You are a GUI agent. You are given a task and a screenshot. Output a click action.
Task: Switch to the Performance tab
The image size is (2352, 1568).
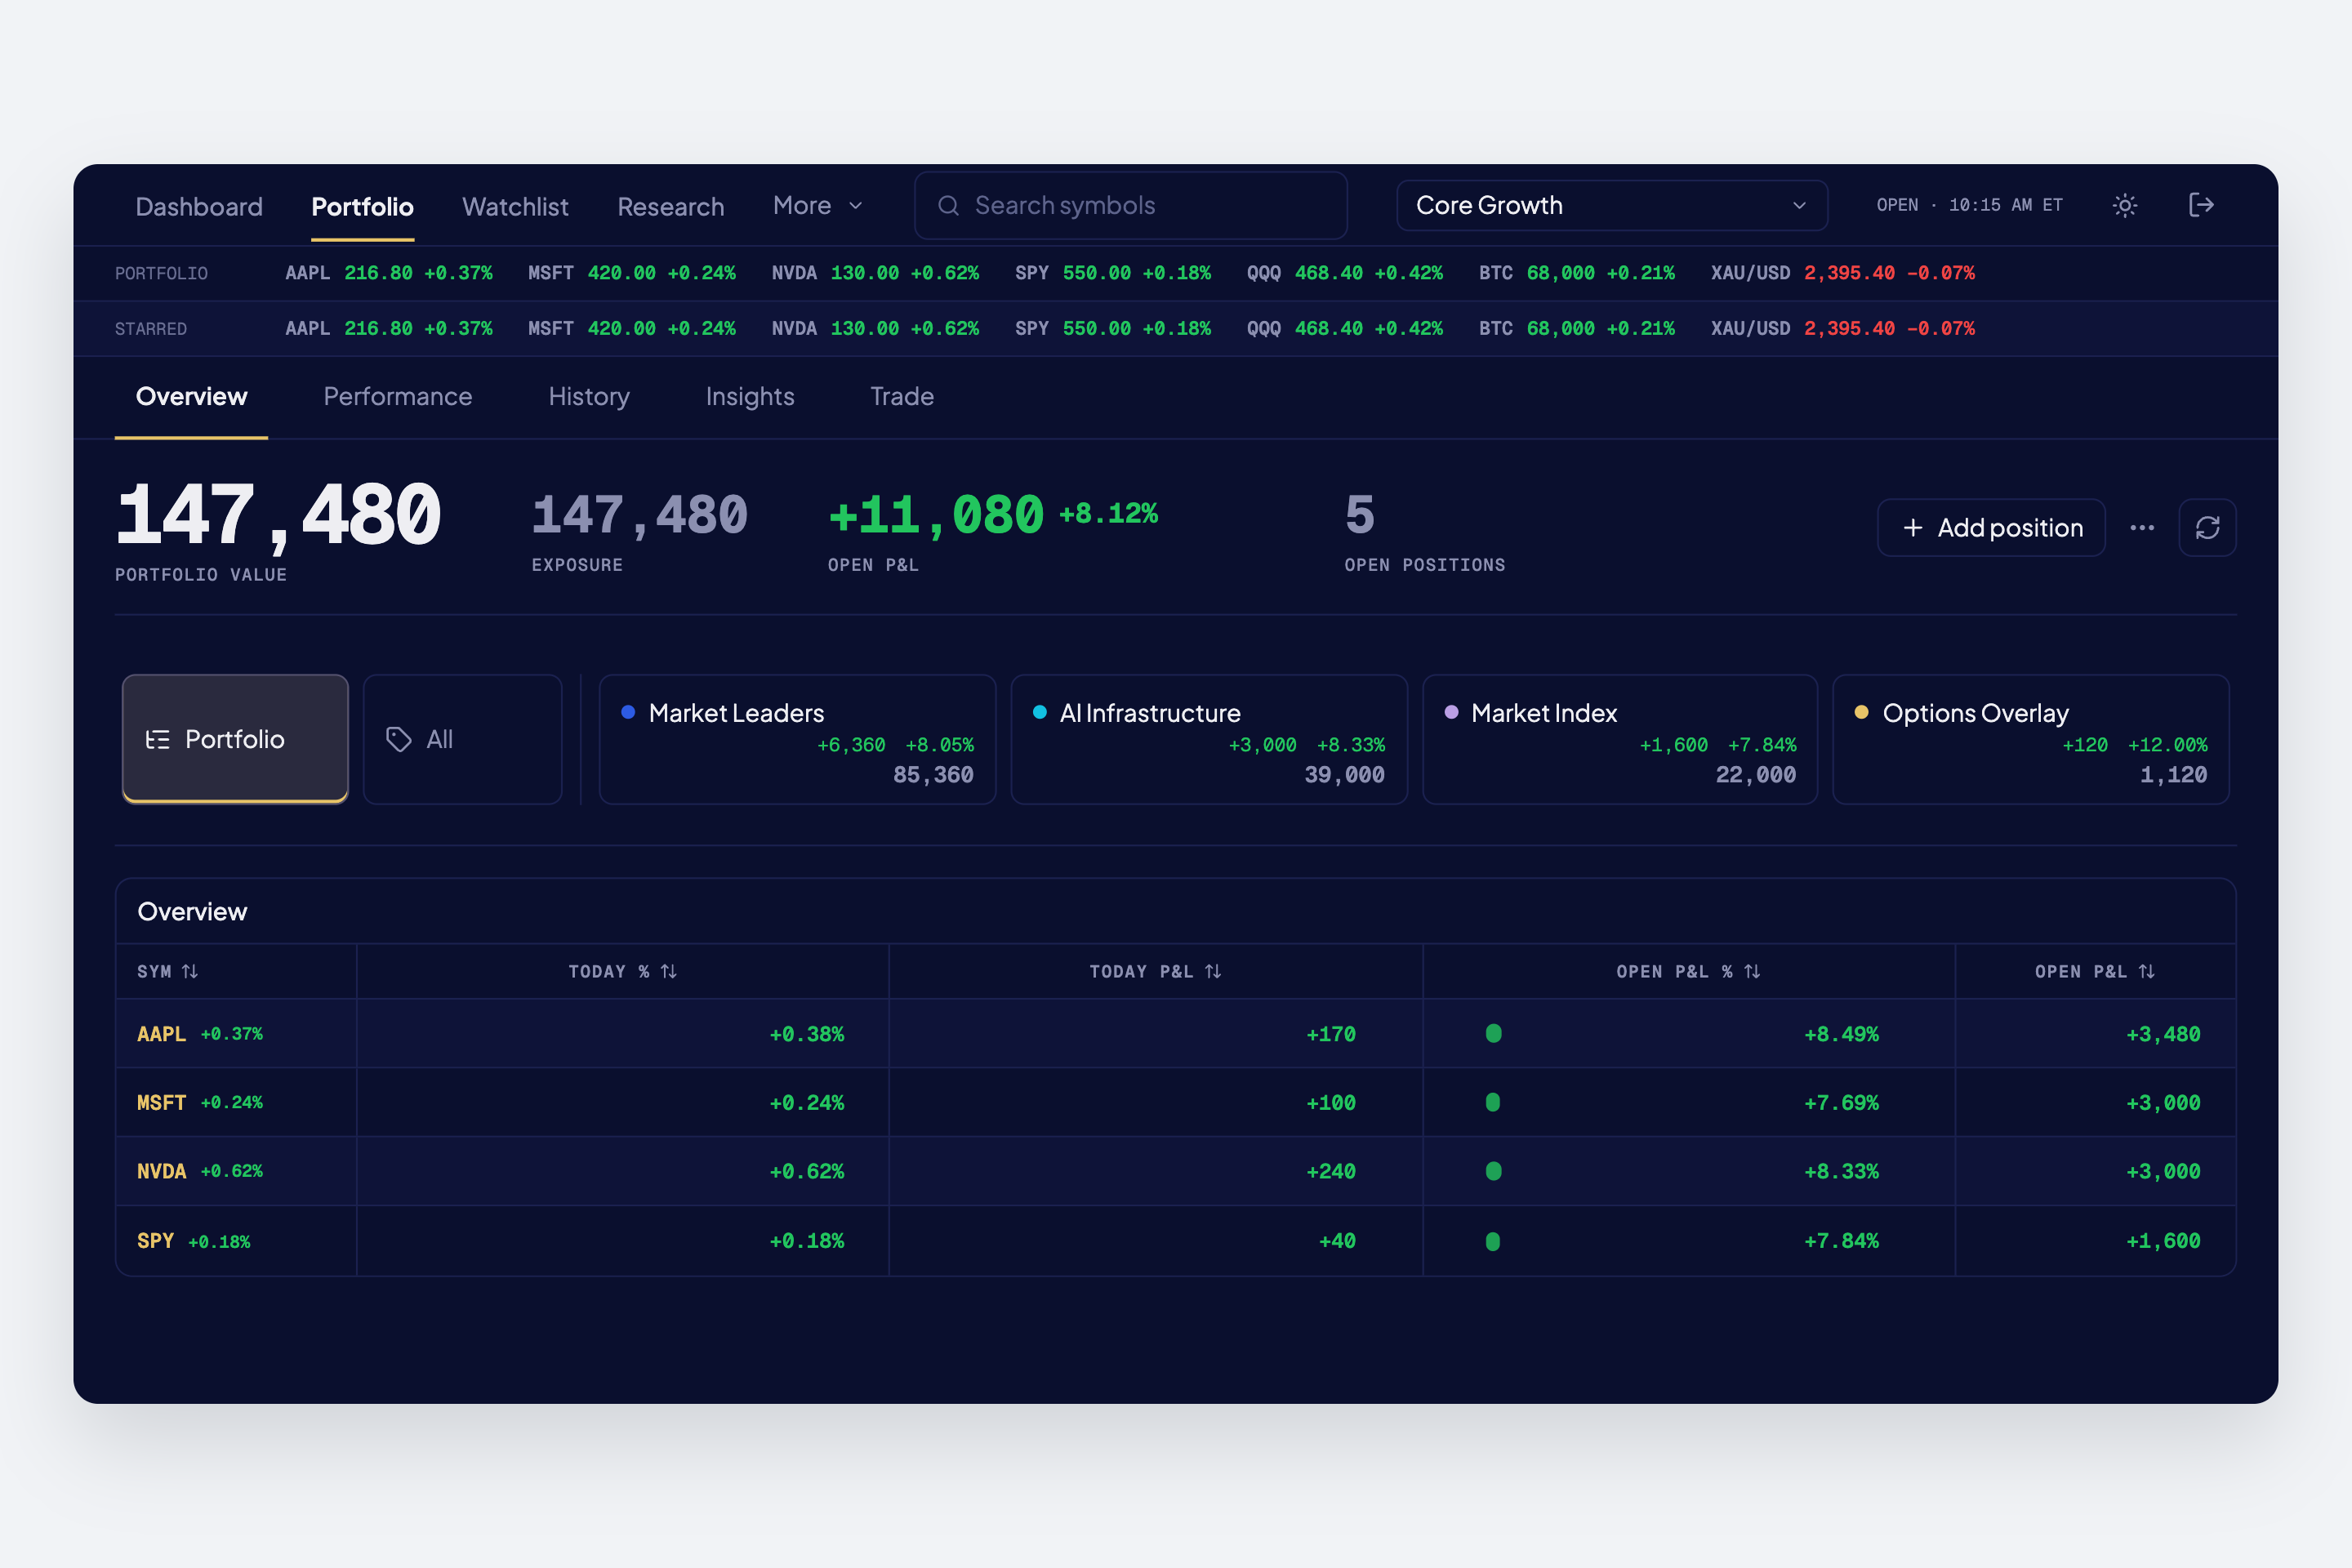tap(398, 396)
